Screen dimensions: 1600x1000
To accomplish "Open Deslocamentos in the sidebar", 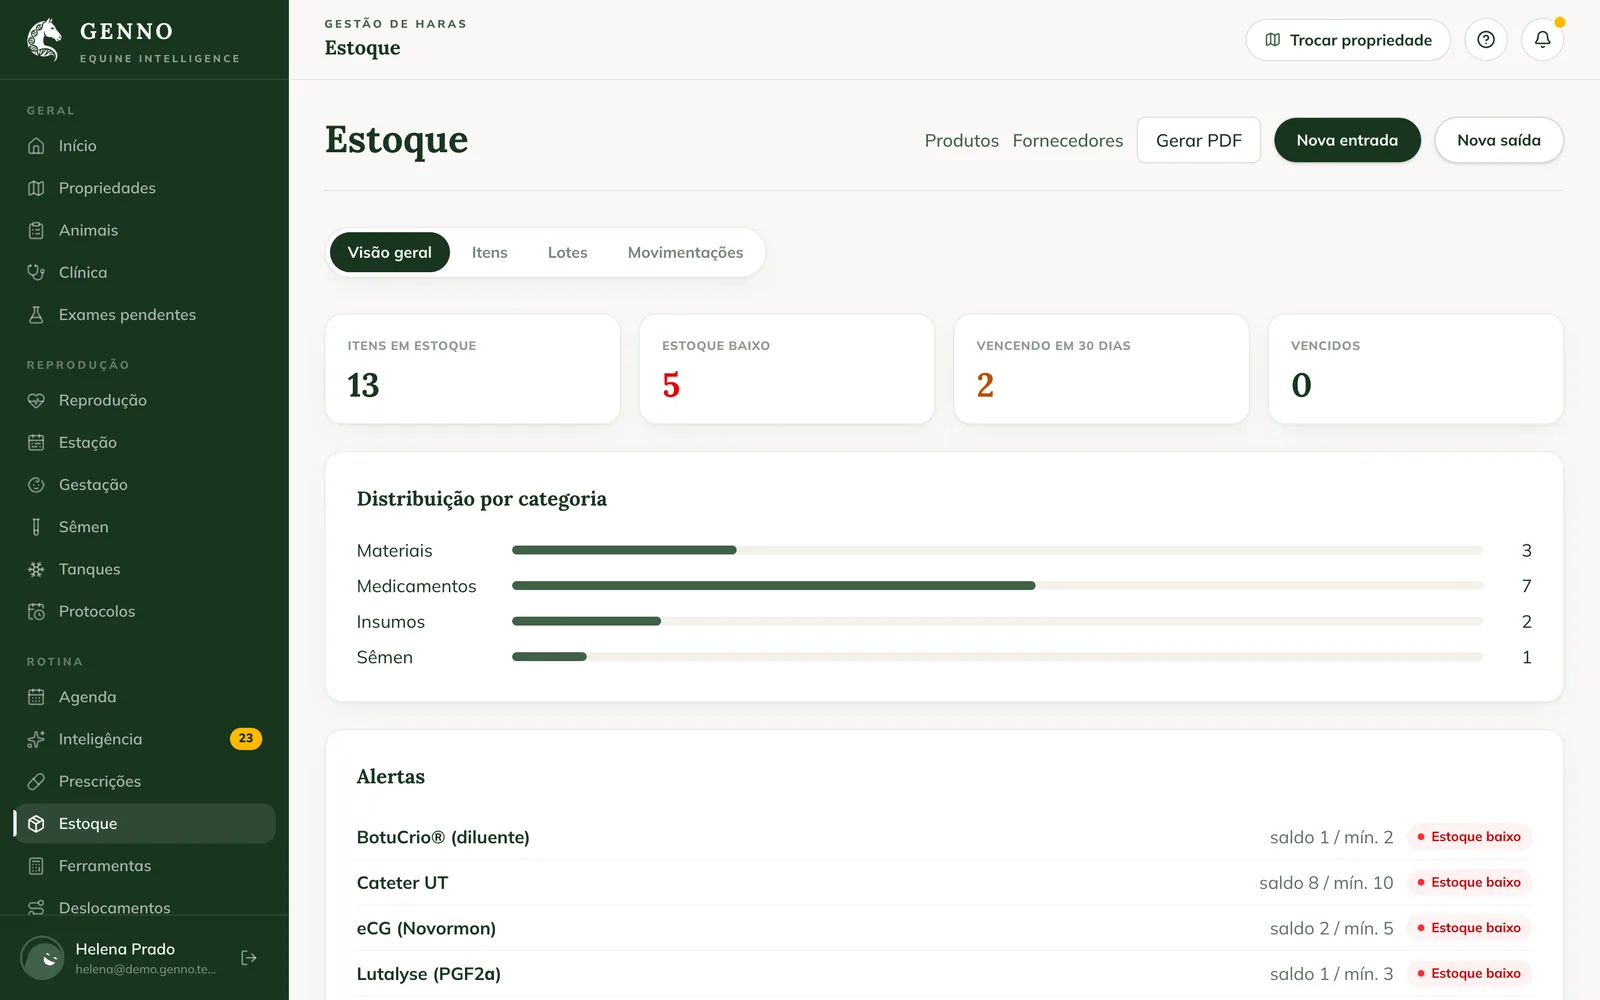I will pyautogui.click(x=145, y=905).
